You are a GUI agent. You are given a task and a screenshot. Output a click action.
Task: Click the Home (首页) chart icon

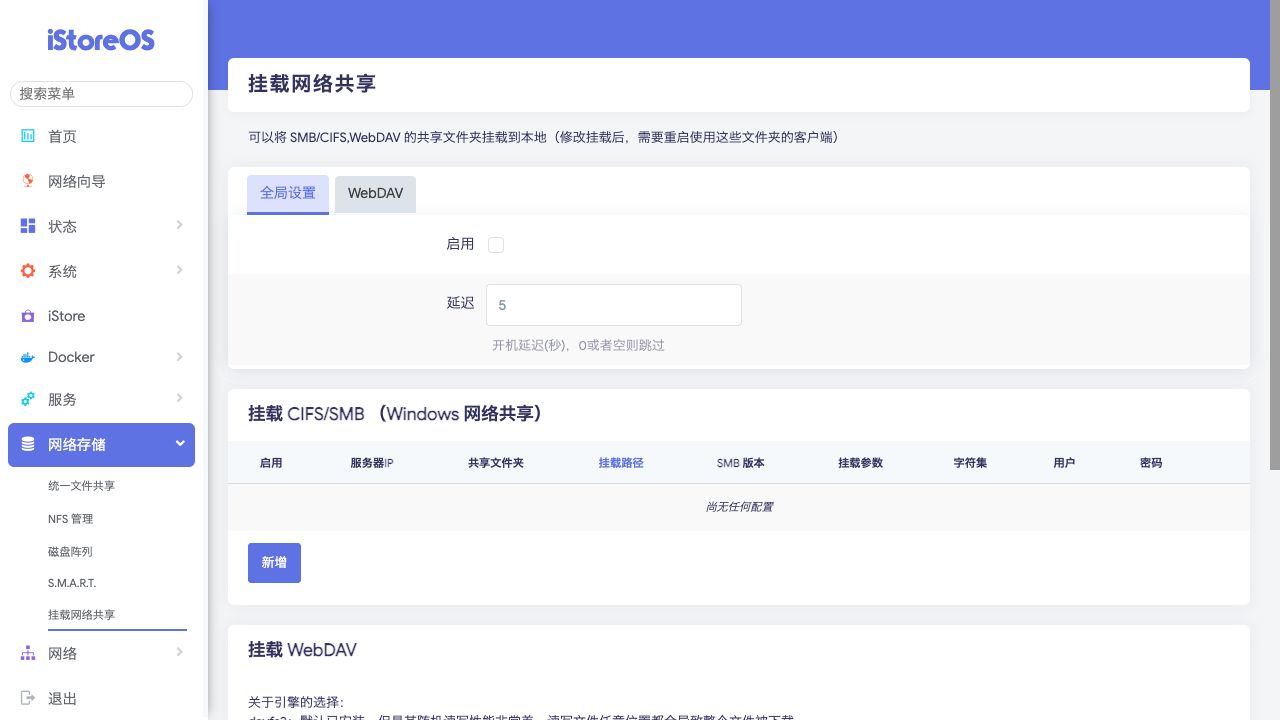point(28,136)
